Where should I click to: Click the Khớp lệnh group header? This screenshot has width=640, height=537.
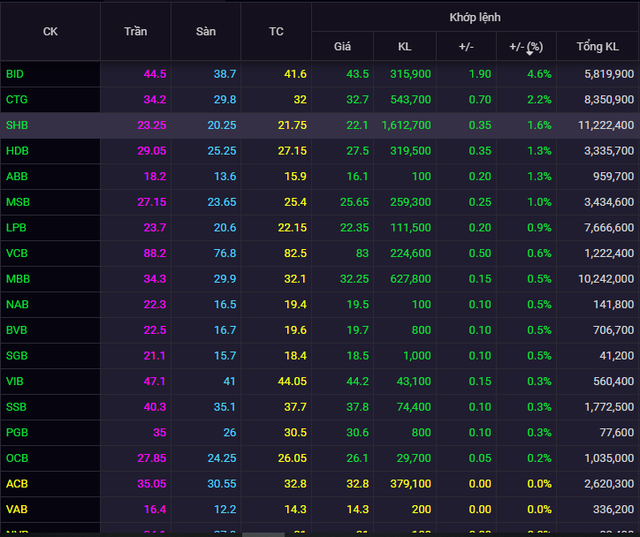click(475, 17)
